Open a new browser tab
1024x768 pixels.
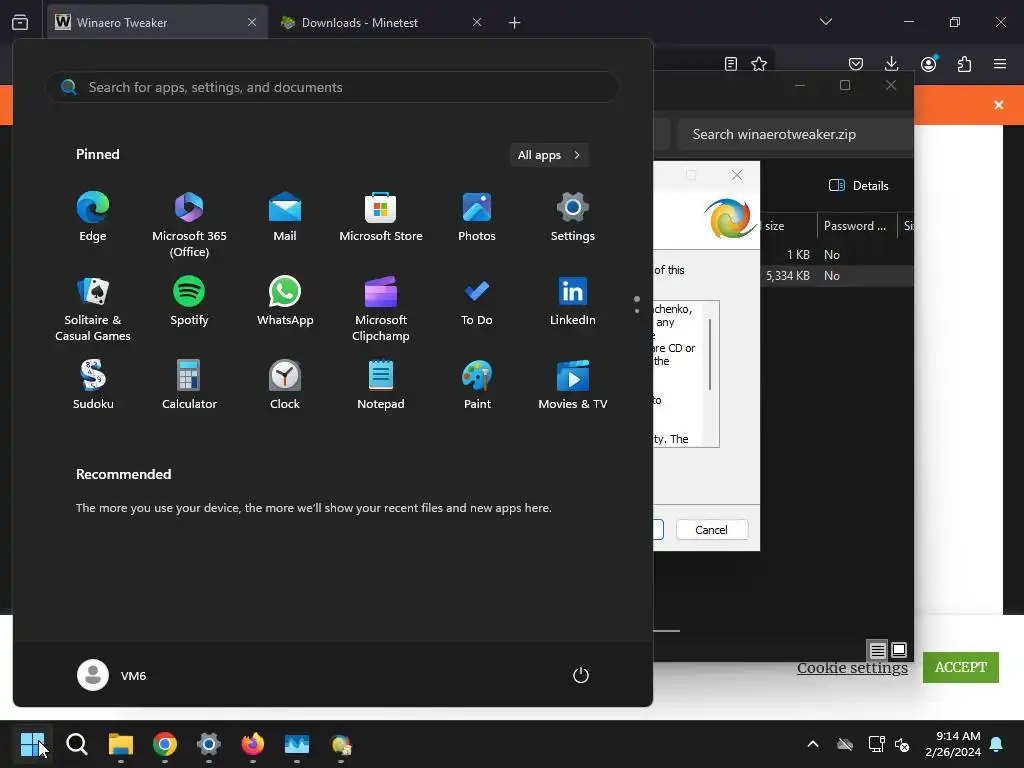point(515,23)
